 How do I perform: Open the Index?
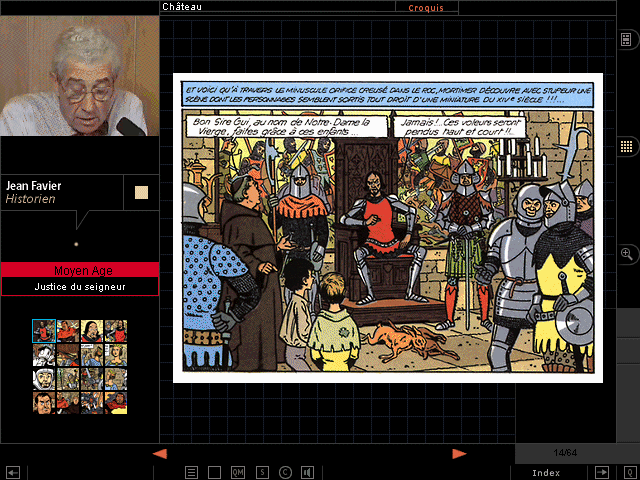click(546, 473)
